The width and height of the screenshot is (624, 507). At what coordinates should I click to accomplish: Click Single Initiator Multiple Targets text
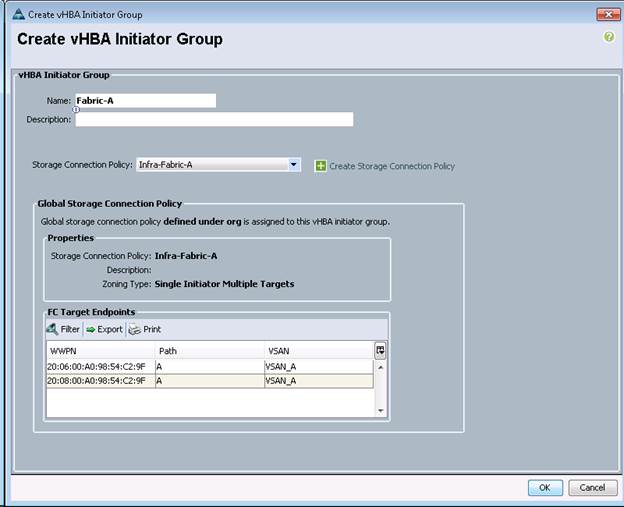(224, 284)
